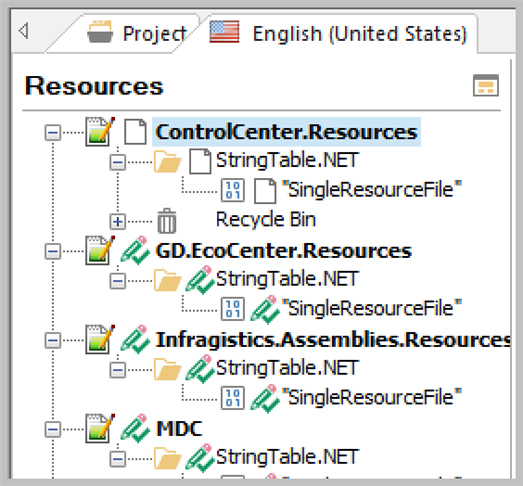Select the MDC tree node

179,429
